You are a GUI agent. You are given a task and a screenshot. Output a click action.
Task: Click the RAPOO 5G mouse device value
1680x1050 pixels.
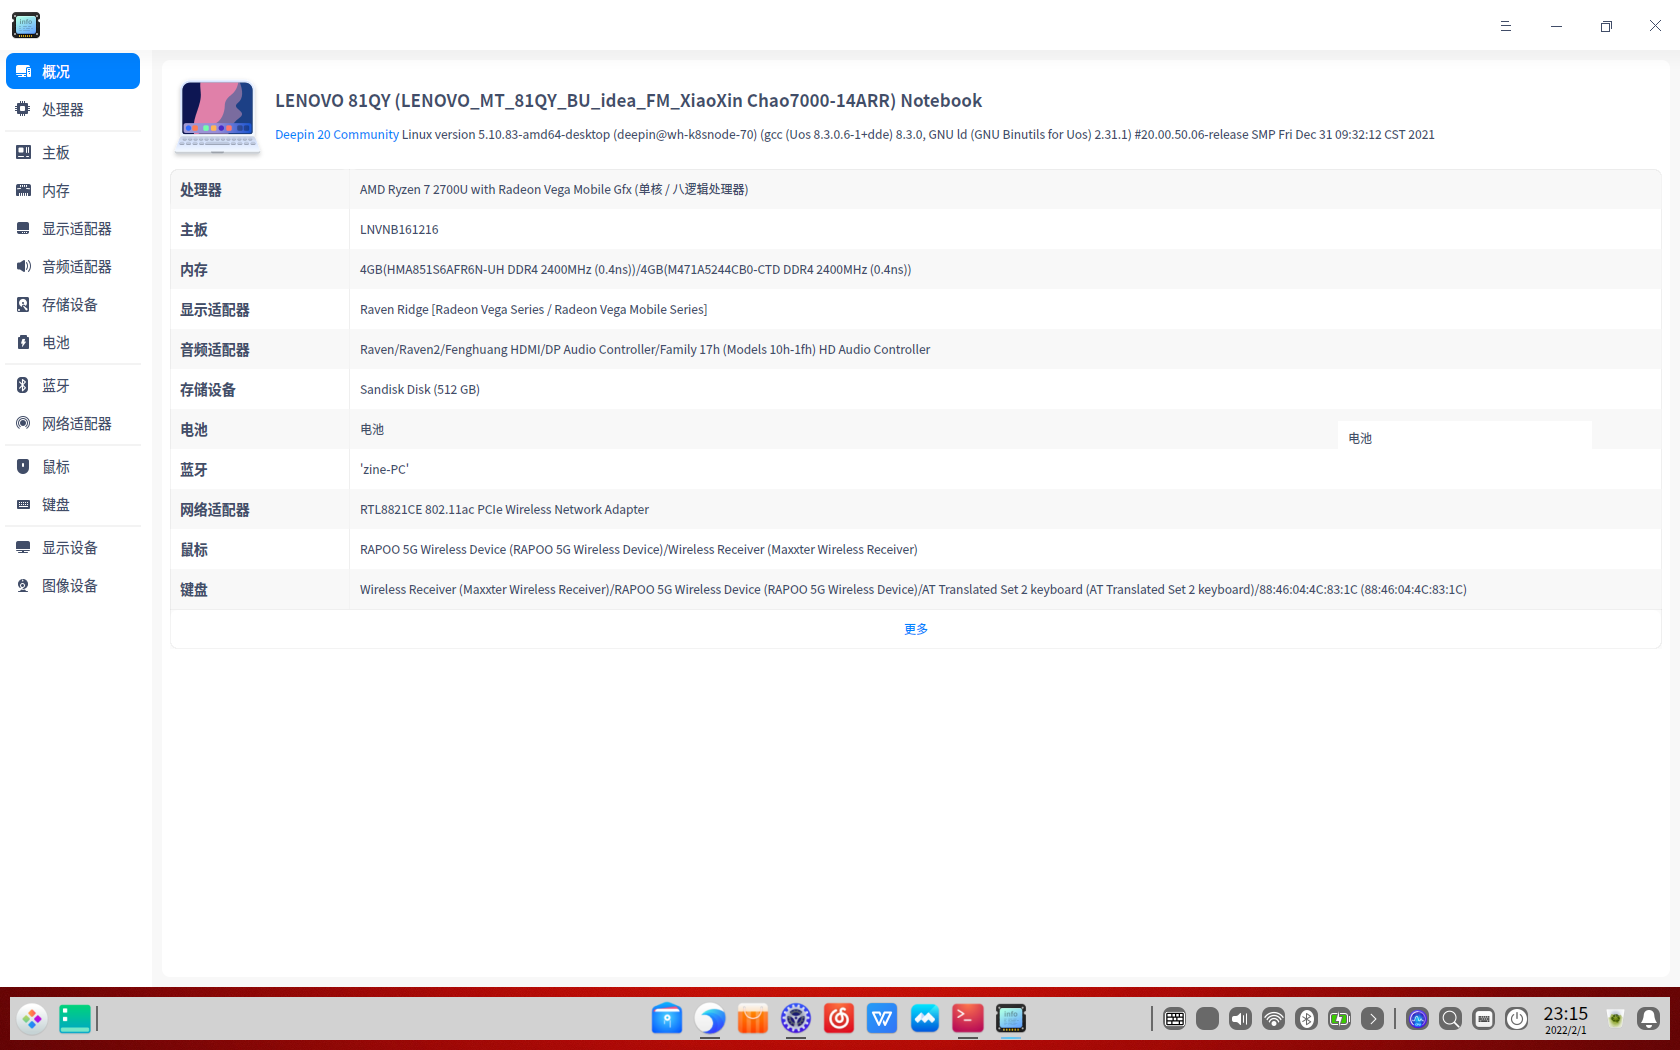click(638, 549)
